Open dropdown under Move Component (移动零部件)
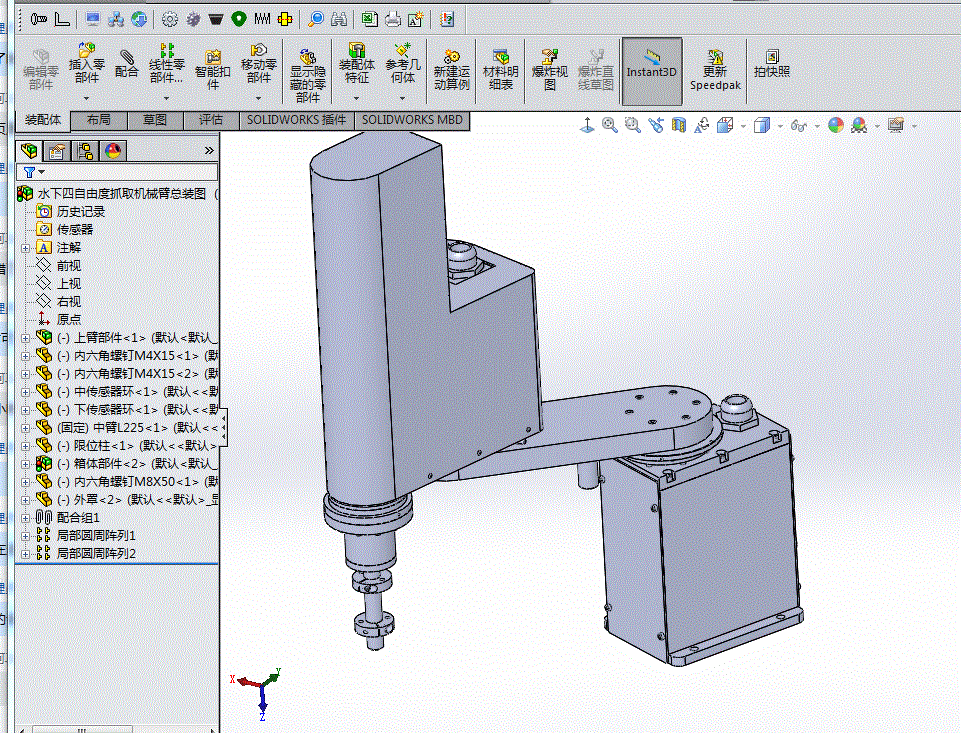961x733 pixels. (x=259, y=98)
